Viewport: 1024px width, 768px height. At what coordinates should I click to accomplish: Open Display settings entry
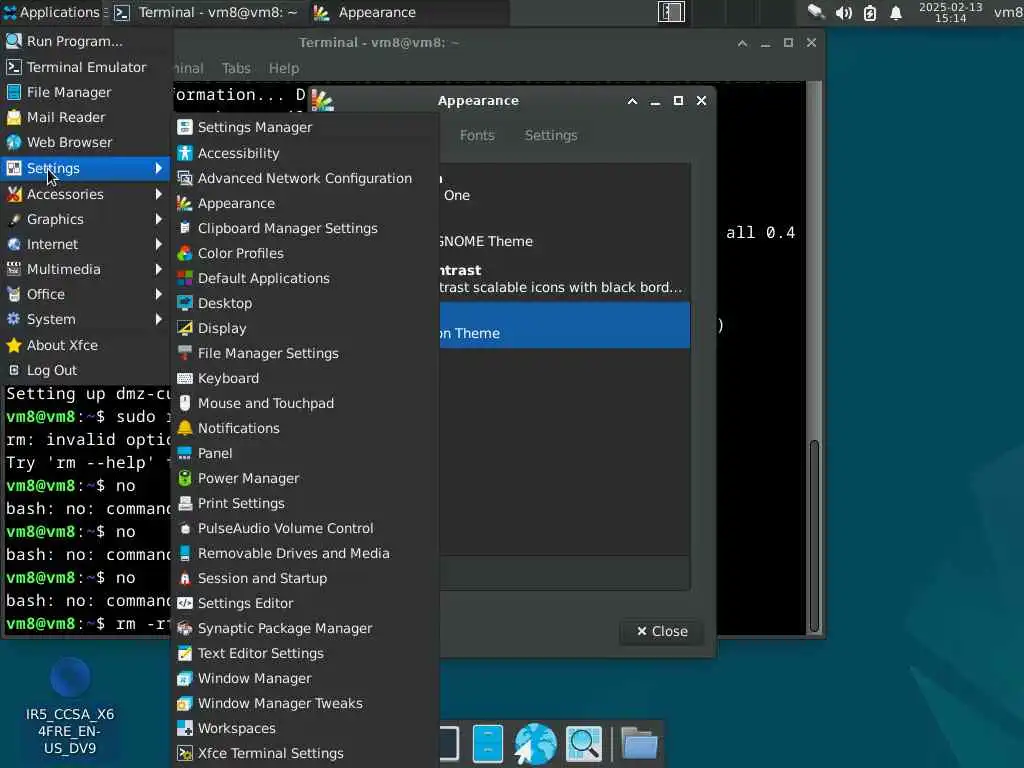(x=304, y=328)
